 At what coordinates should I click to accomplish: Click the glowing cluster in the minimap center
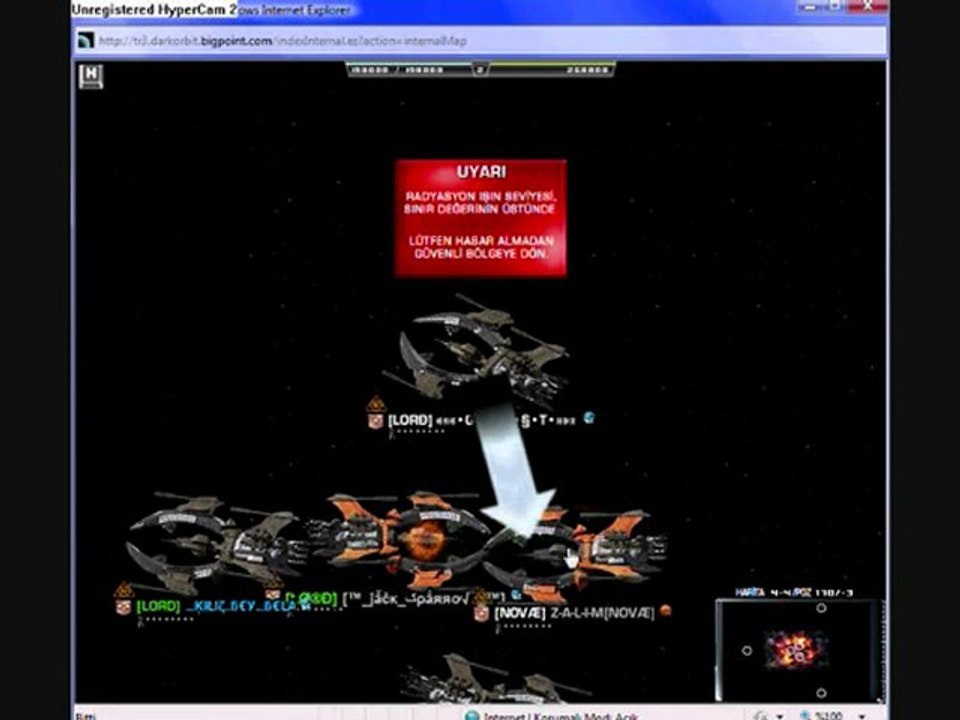pyautogui.click(x=795, y=650)
